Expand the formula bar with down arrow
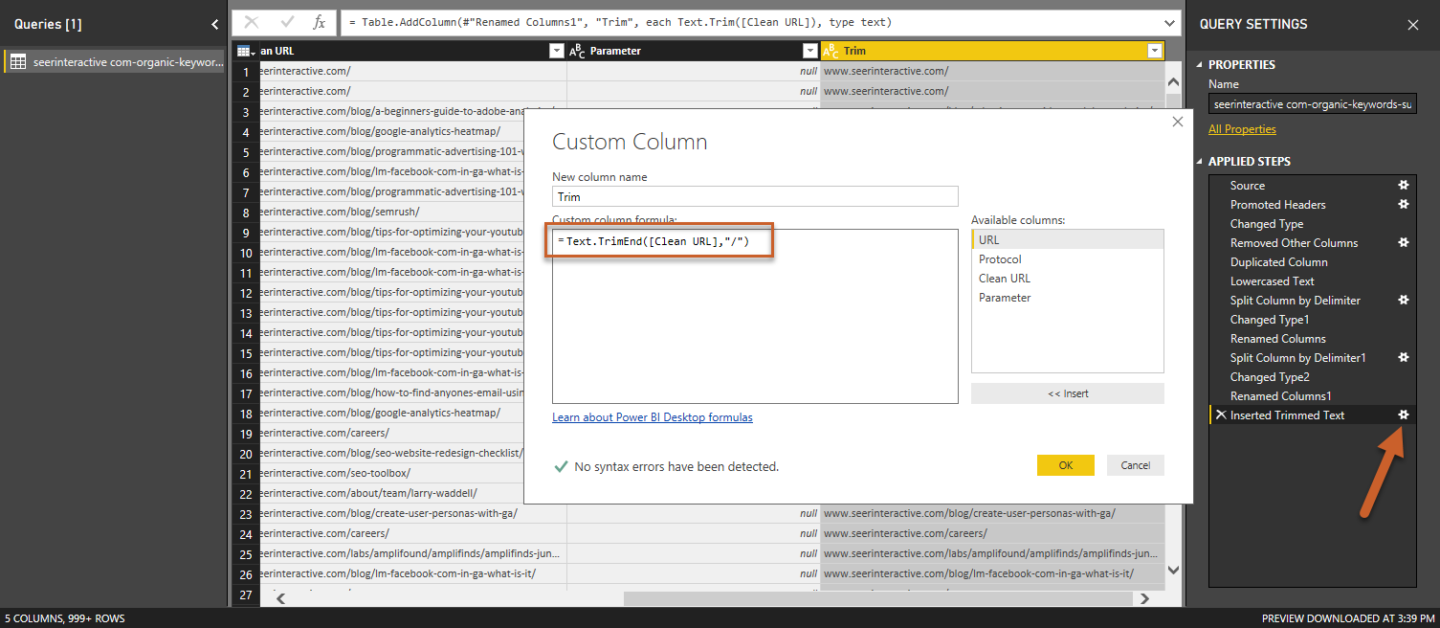The image size is (1440, 628). click(x=1170, y=22)
